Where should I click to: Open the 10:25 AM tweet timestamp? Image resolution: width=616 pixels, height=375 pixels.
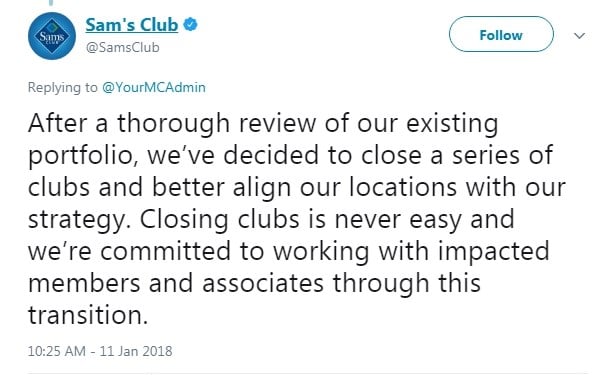(57, 351)
